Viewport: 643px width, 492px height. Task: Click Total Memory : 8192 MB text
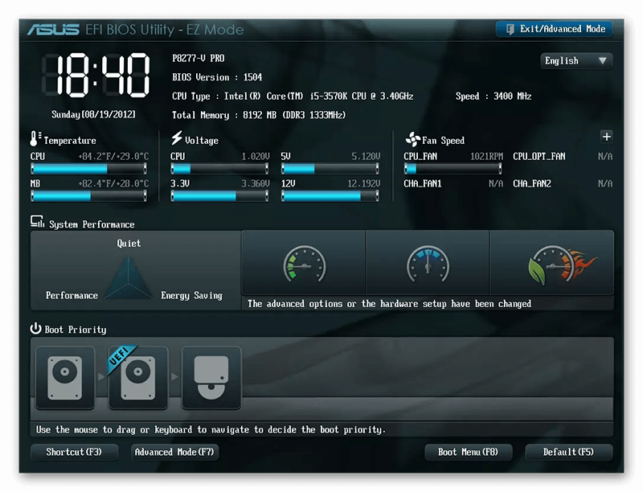[x=259, y=115]
